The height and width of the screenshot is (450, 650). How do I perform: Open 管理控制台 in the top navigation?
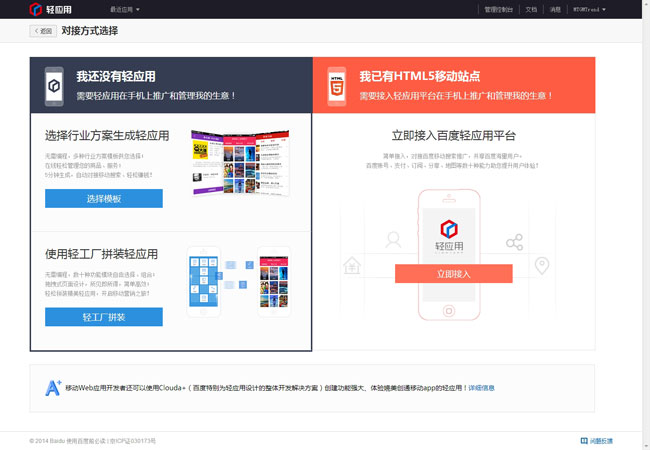(498, 9)
